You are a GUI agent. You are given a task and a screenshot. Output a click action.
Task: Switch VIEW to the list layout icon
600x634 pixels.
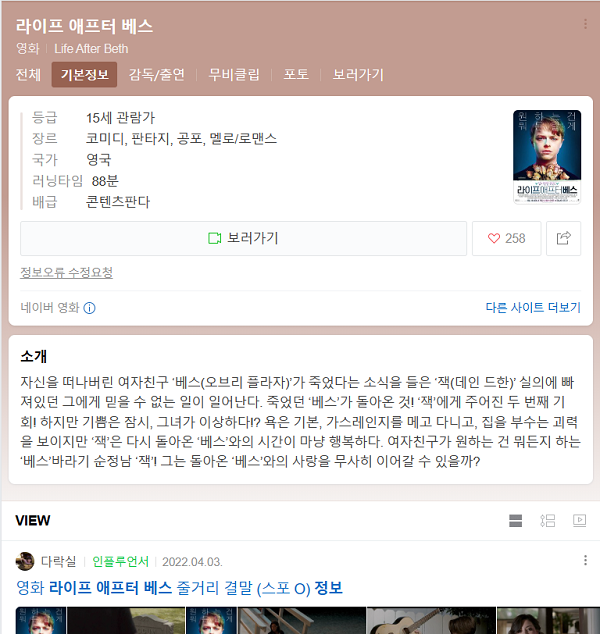[x=515, y=520]
